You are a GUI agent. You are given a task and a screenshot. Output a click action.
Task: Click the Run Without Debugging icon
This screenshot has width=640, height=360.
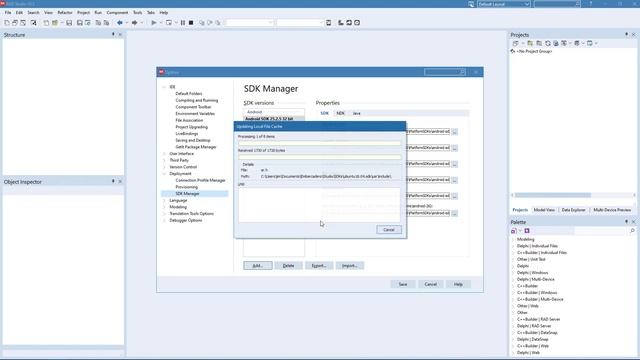[x=169, y=23]
